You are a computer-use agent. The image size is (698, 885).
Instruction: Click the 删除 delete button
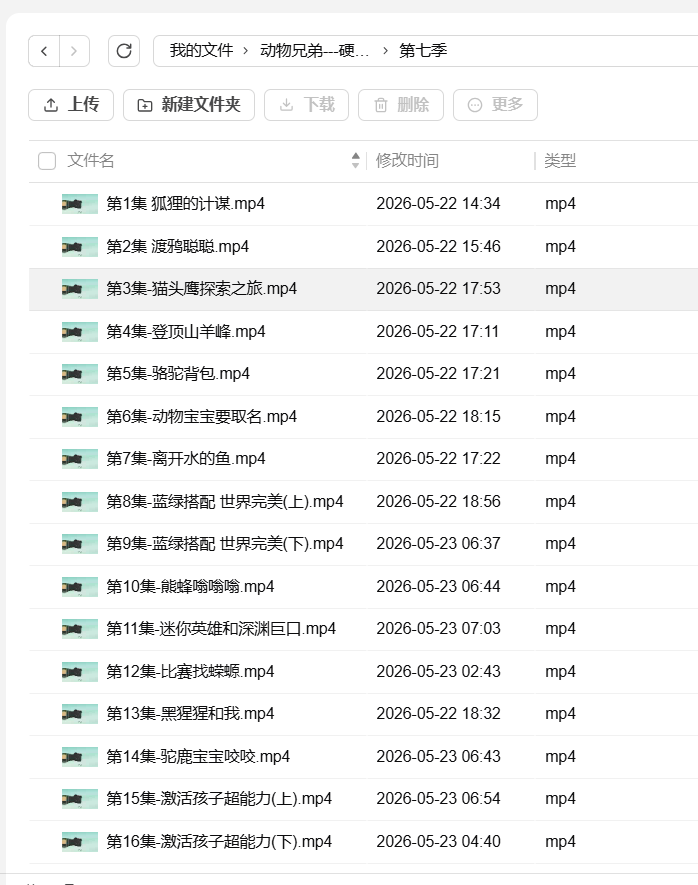coord(401,104)
